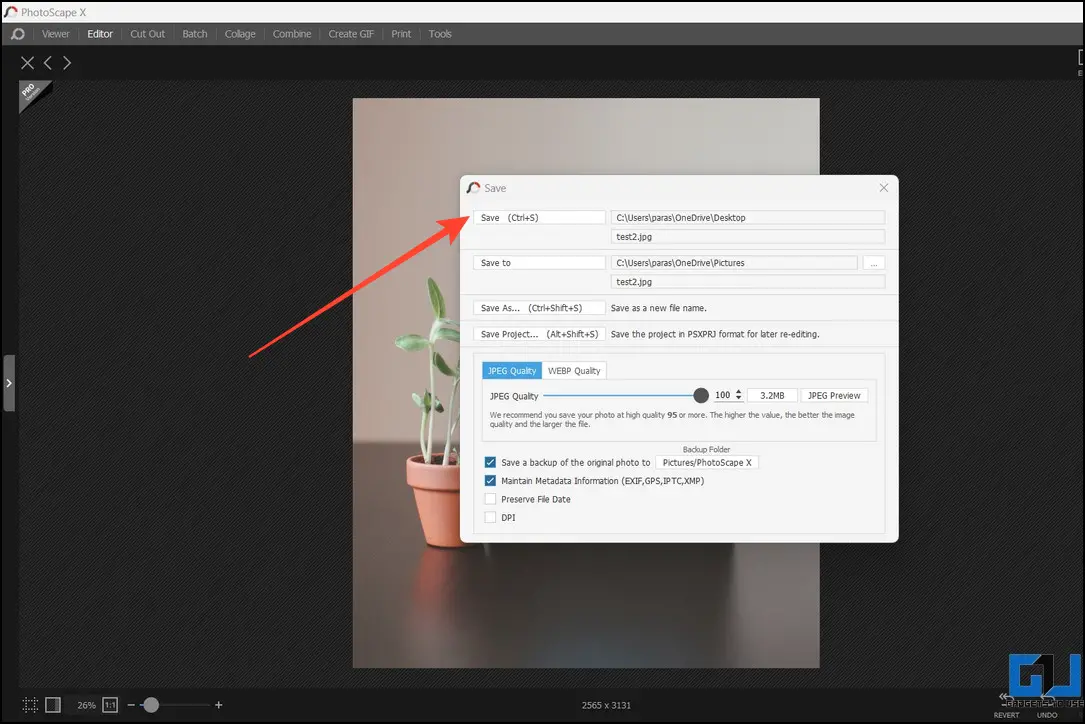Switch to the Editor tab
Screen dimensions: 1085x724
pos(100,34)
